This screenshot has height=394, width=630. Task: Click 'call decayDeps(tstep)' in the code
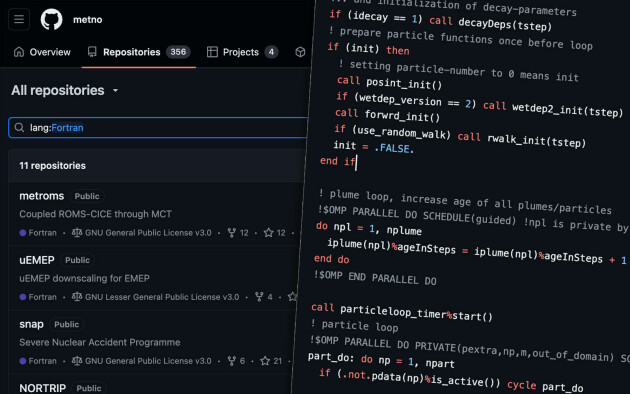(491, 23)
